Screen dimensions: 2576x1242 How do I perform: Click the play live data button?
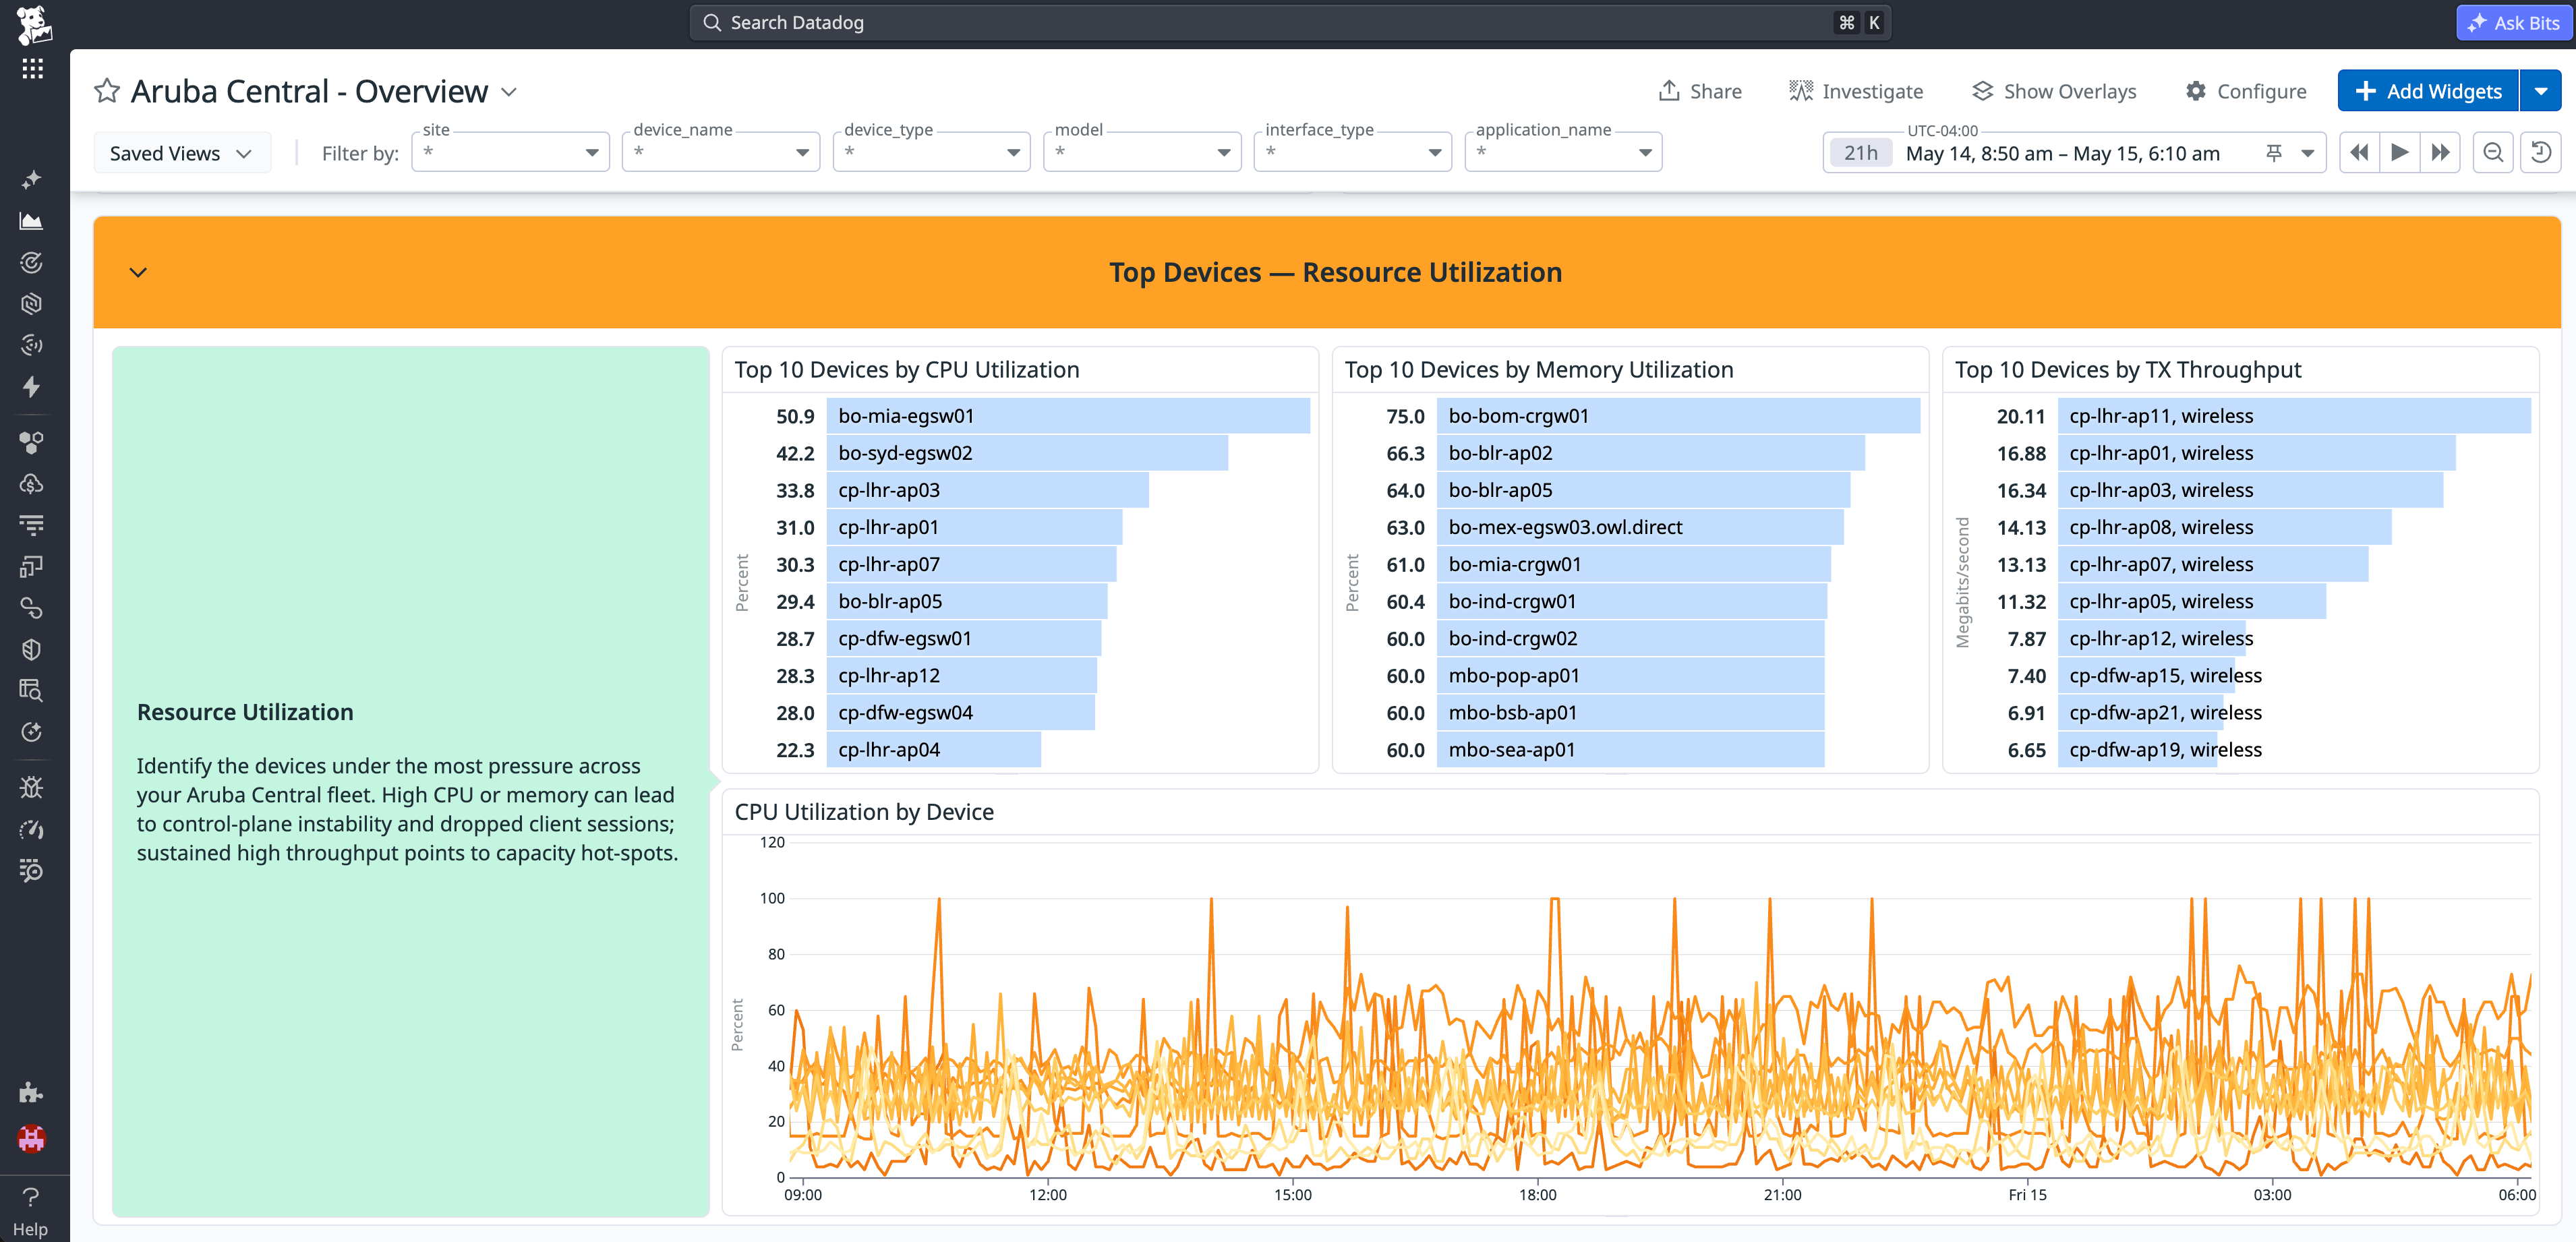(2400, 152)
